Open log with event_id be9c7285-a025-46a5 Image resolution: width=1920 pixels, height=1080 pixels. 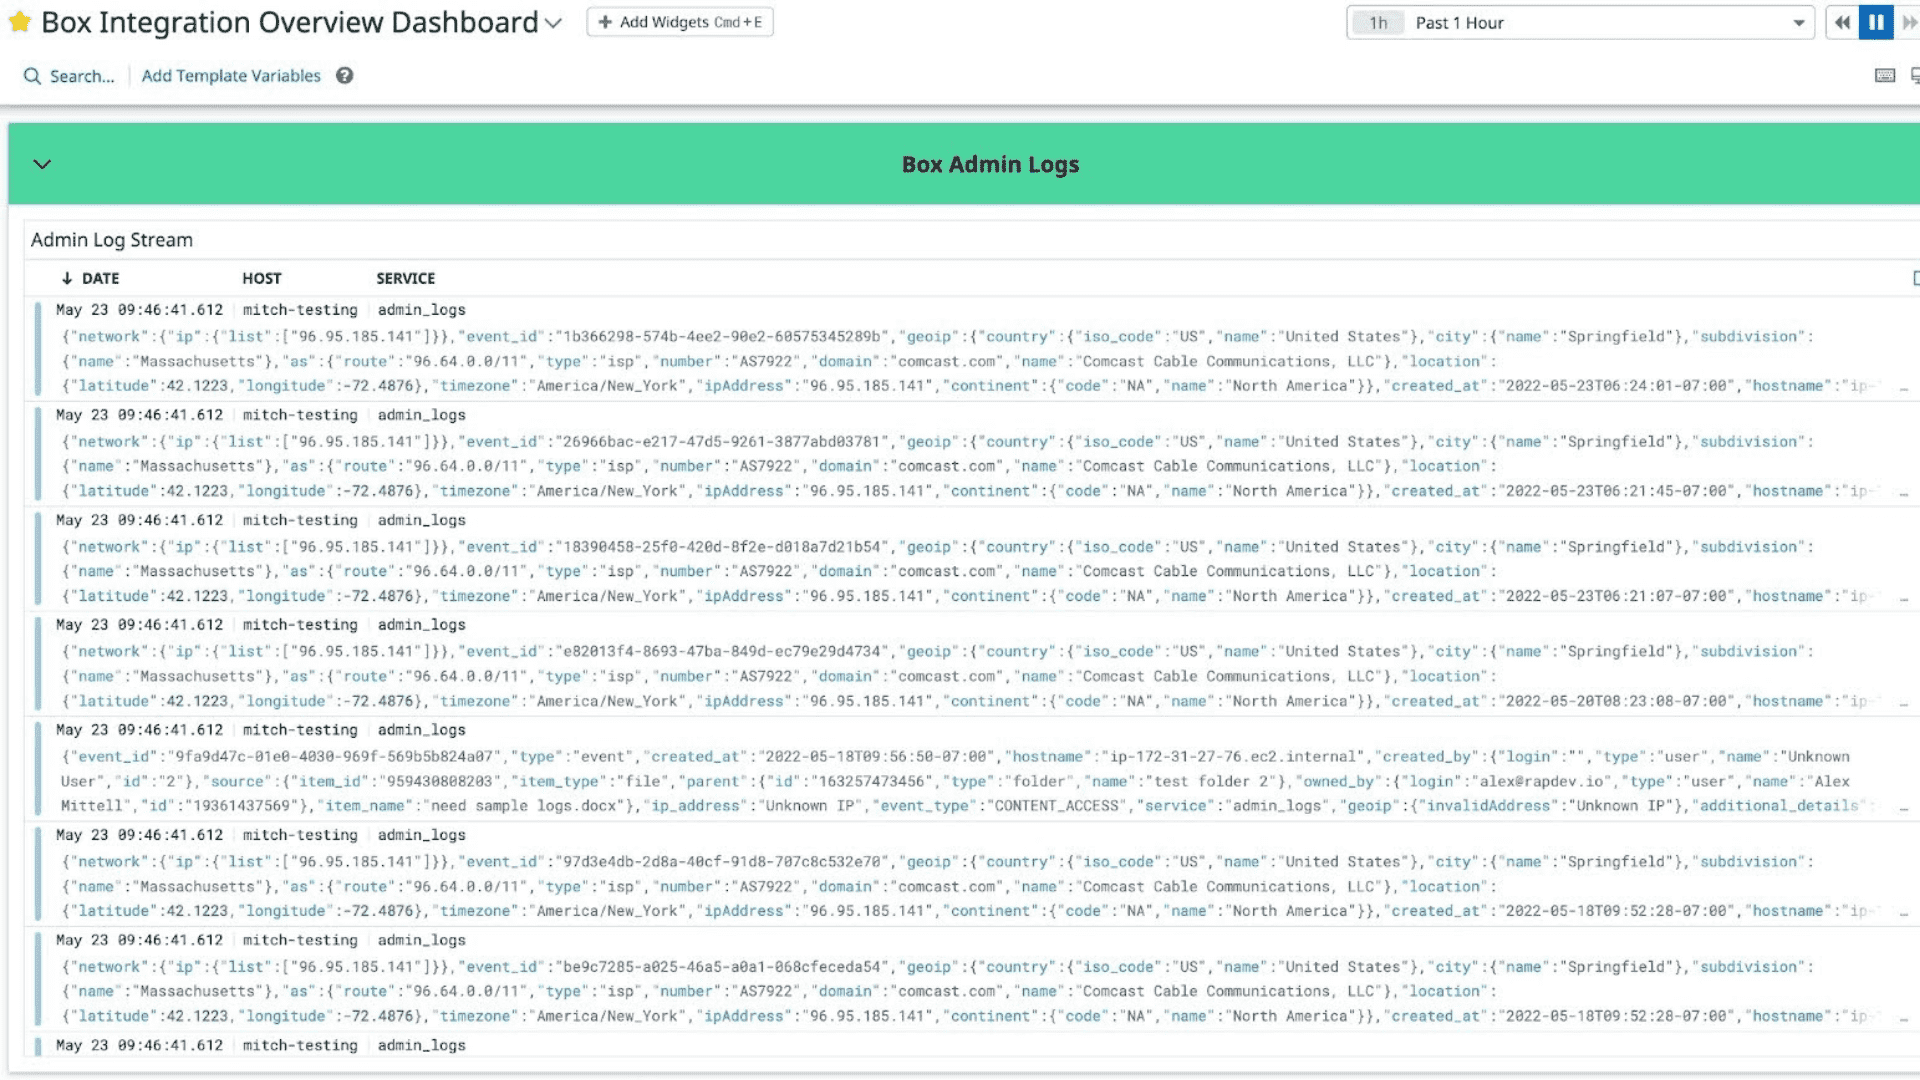tap(970, 979)
